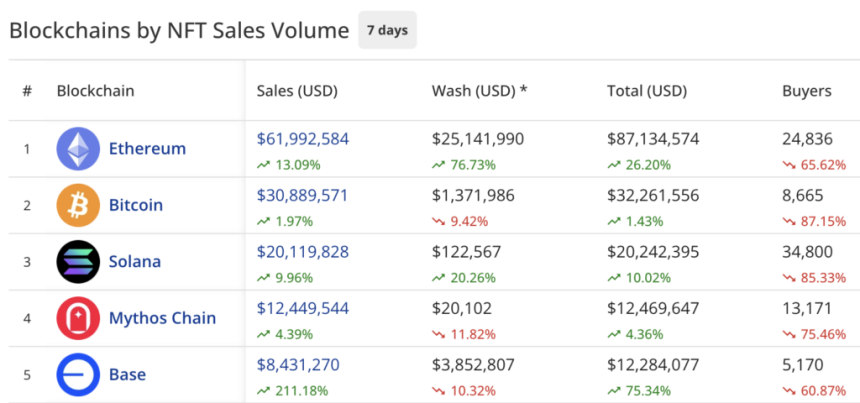Open the Base blockchain link
Image resolution: width=860 pixels, height=403 pixels.
point(127,375)
